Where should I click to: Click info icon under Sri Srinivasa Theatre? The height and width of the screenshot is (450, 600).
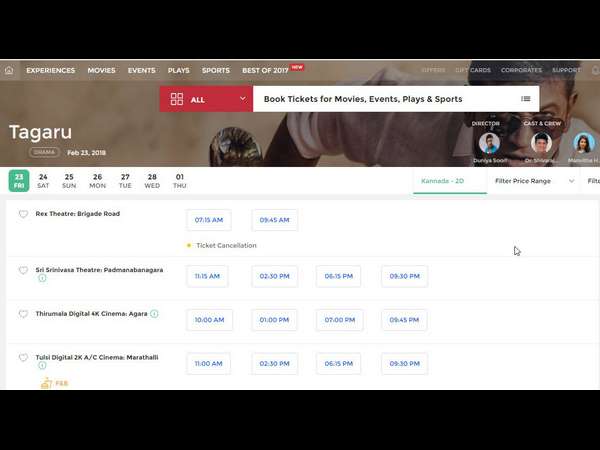click(x=42, y=278)
